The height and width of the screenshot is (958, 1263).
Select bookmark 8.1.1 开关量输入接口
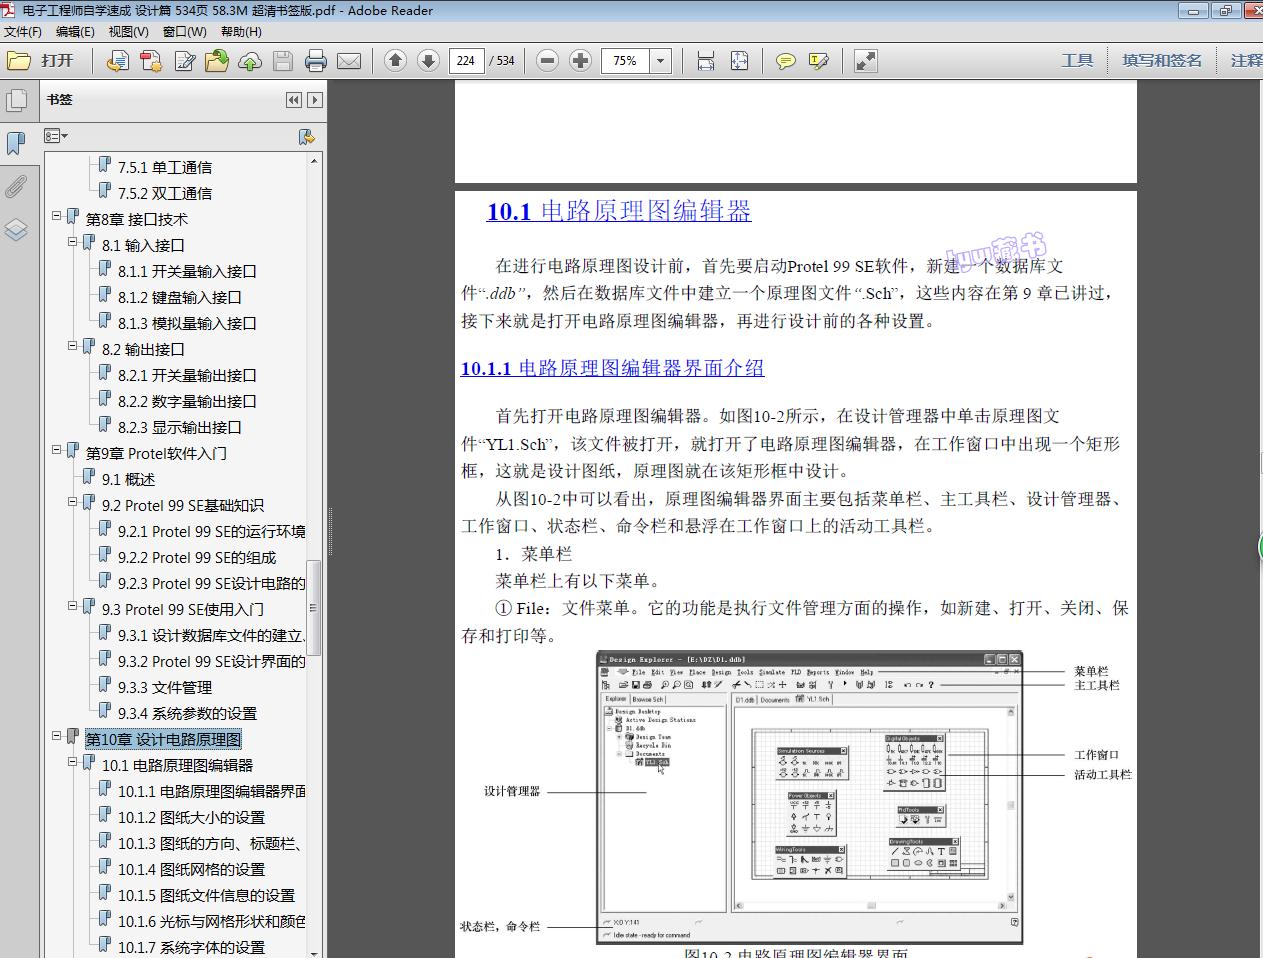187,271
